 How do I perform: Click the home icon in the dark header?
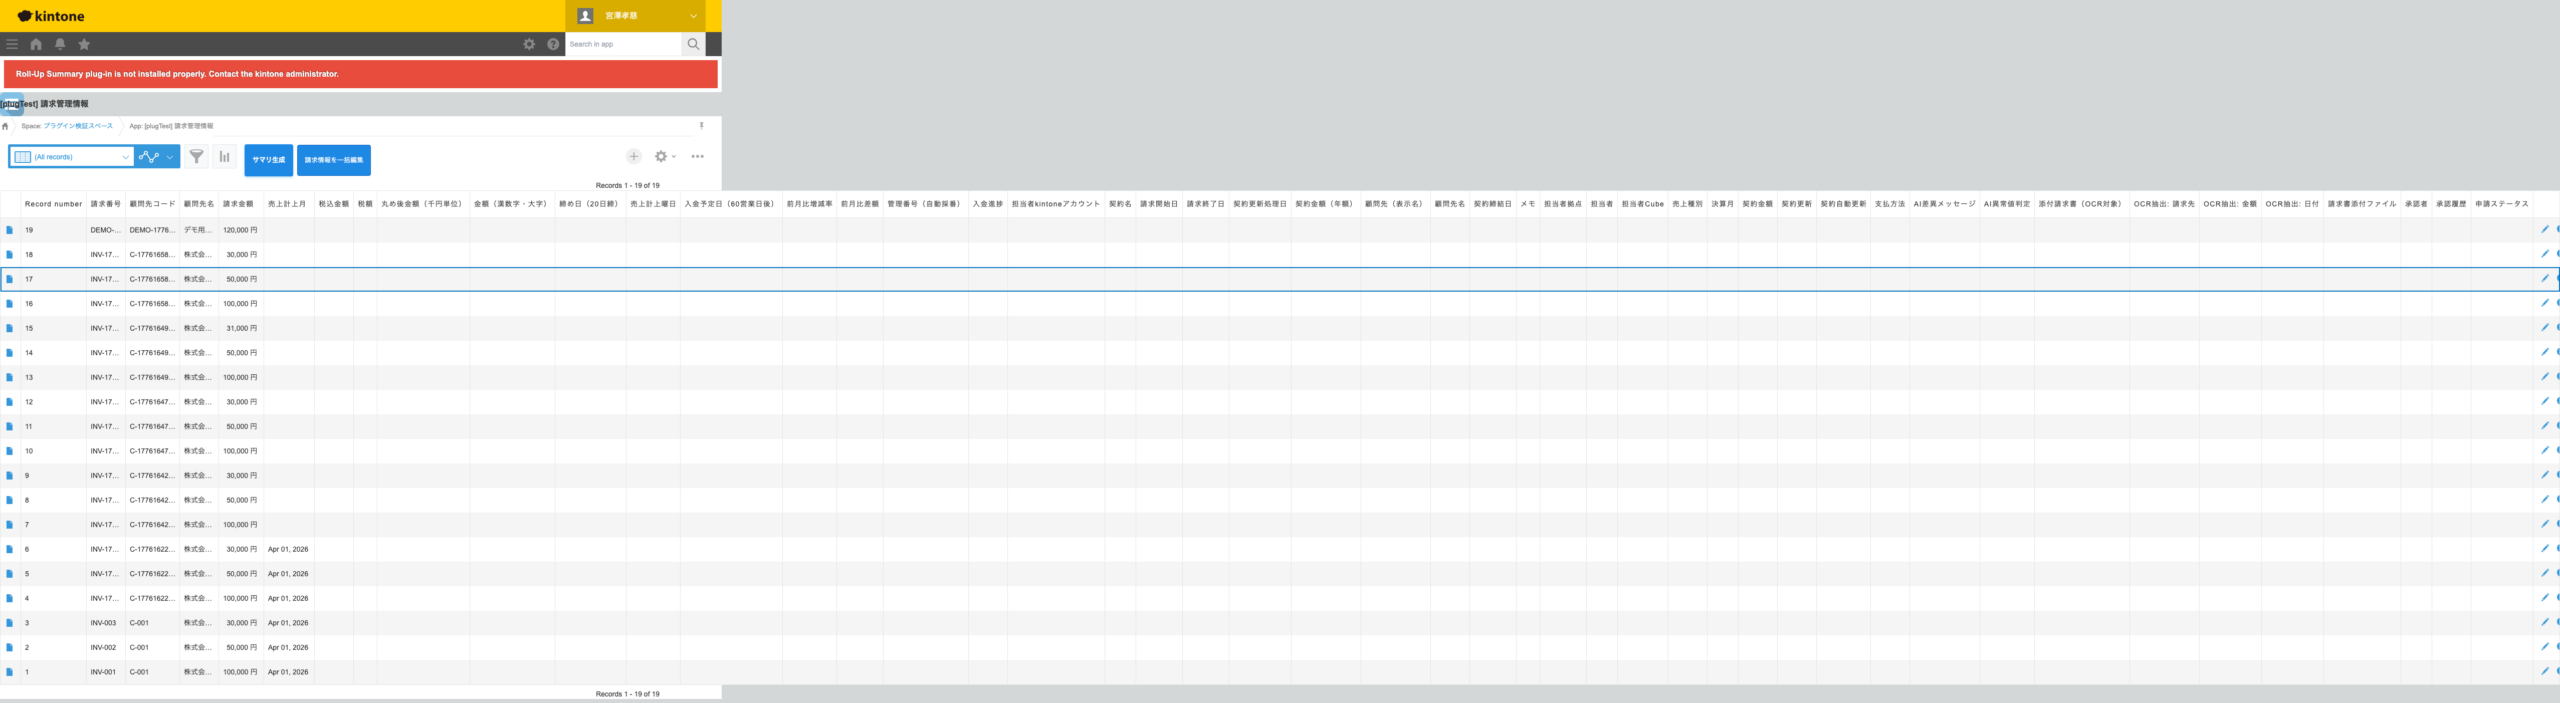36,44
